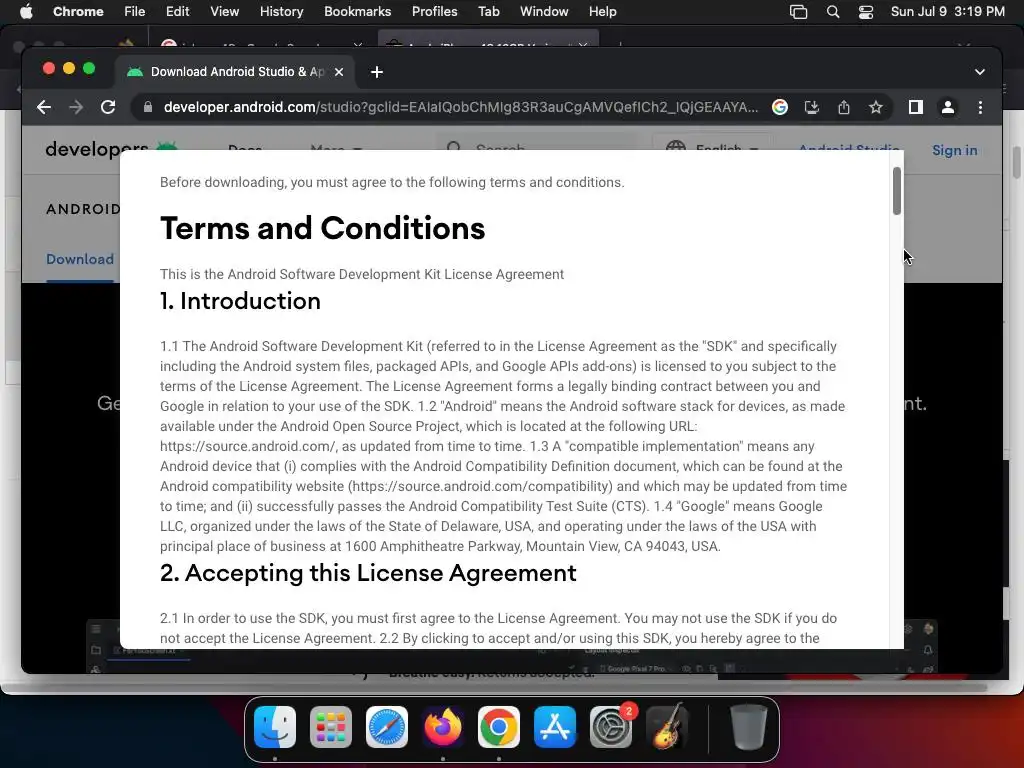The width and height of the screenshot is (1024, 768).
Task: Click the date and time in menu bar
Action: pos(948,11)
